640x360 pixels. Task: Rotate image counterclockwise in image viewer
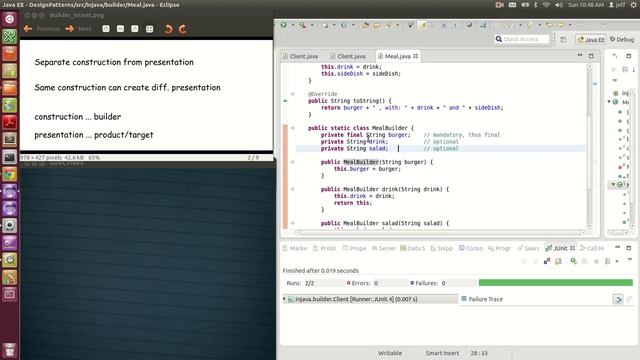(168, 29)
